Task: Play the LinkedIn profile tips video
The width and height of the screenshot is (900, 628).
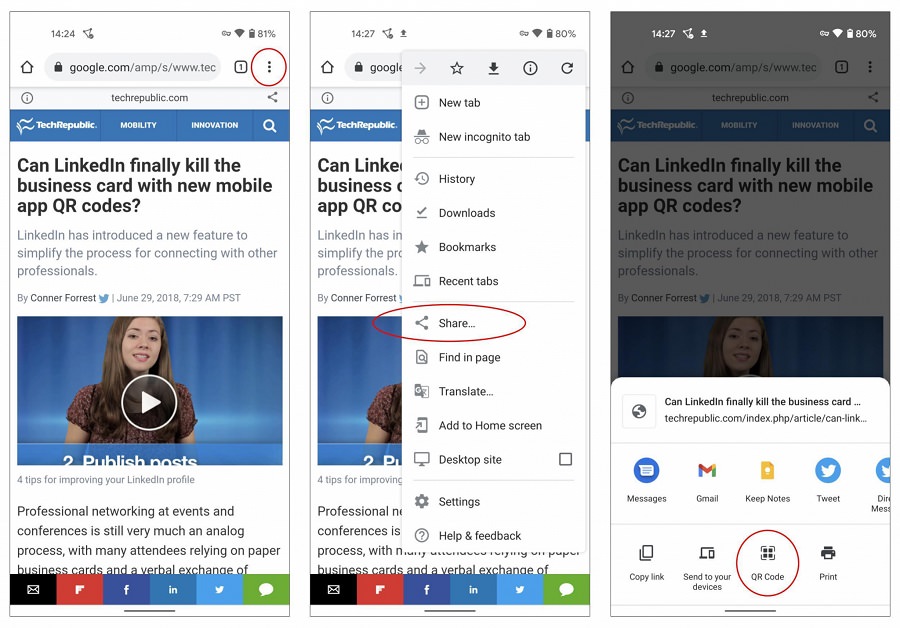Action: [149, 402]
